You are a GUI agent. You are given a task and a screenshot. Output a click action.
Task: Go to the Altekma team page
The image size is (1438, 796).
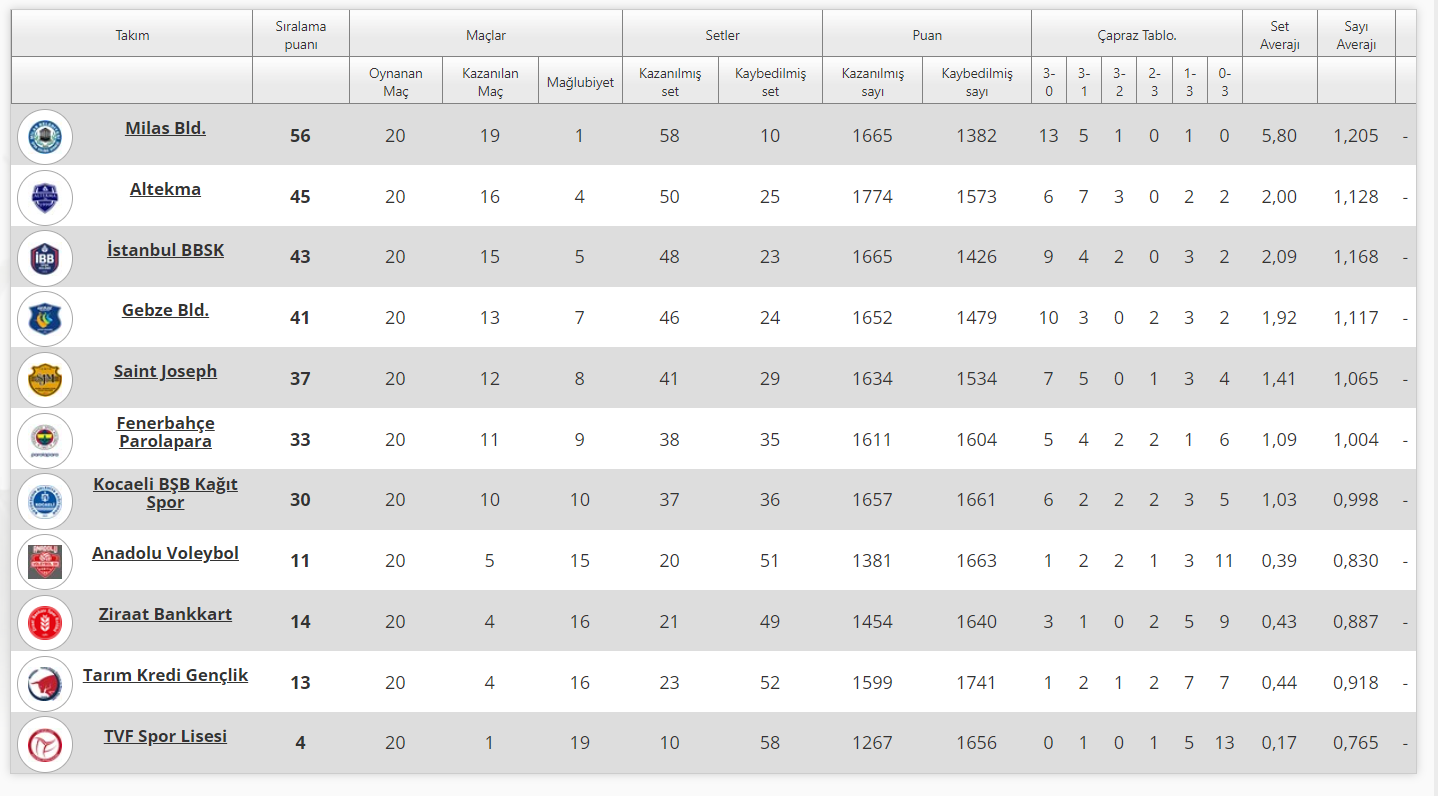165,189
